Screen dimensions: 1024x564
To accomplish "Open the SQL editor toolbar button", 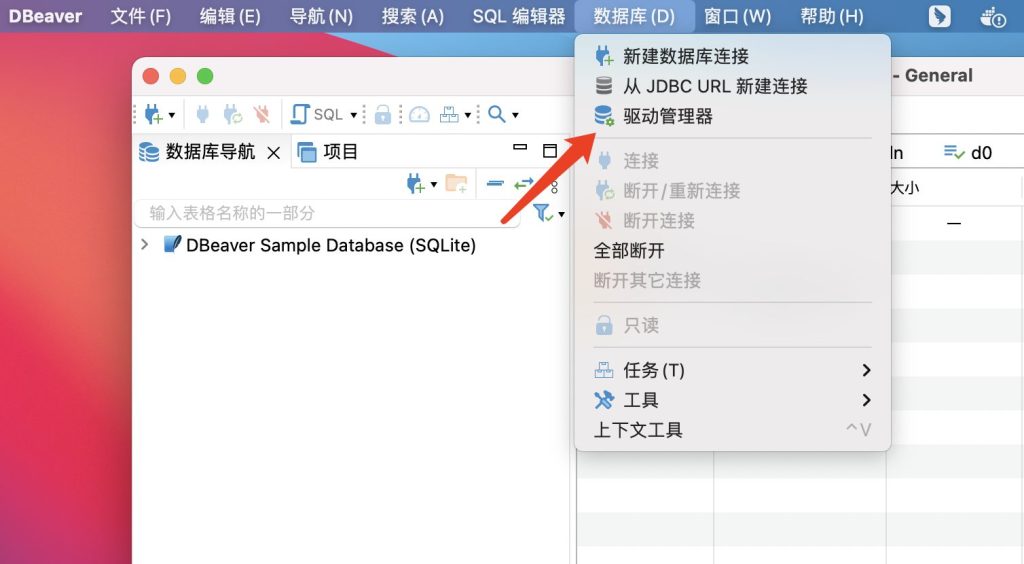I will coord(317,115).
